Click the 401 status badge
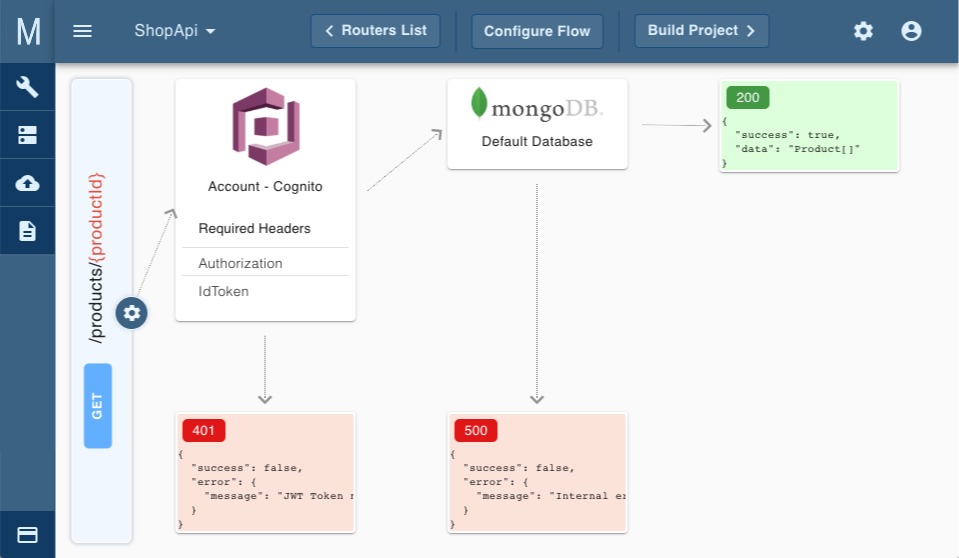 [x=204, y=430]
